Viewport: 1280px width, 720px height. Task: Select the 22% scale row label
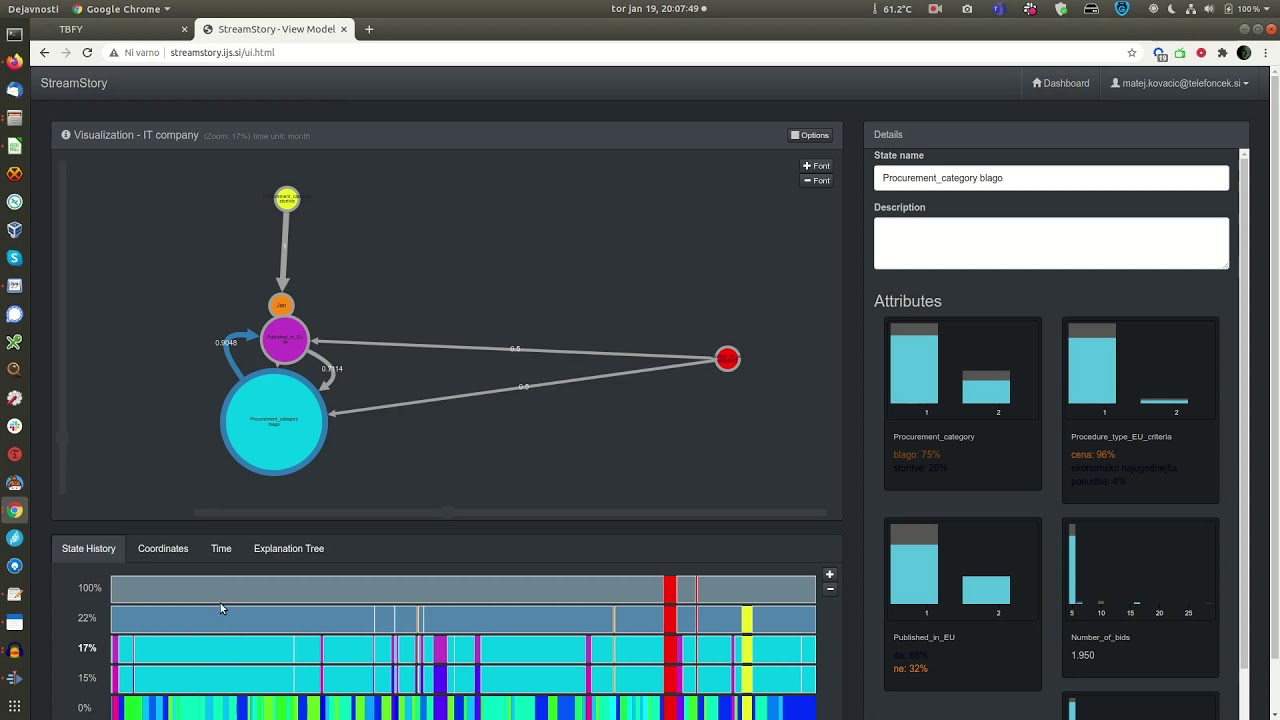(87, 618)
